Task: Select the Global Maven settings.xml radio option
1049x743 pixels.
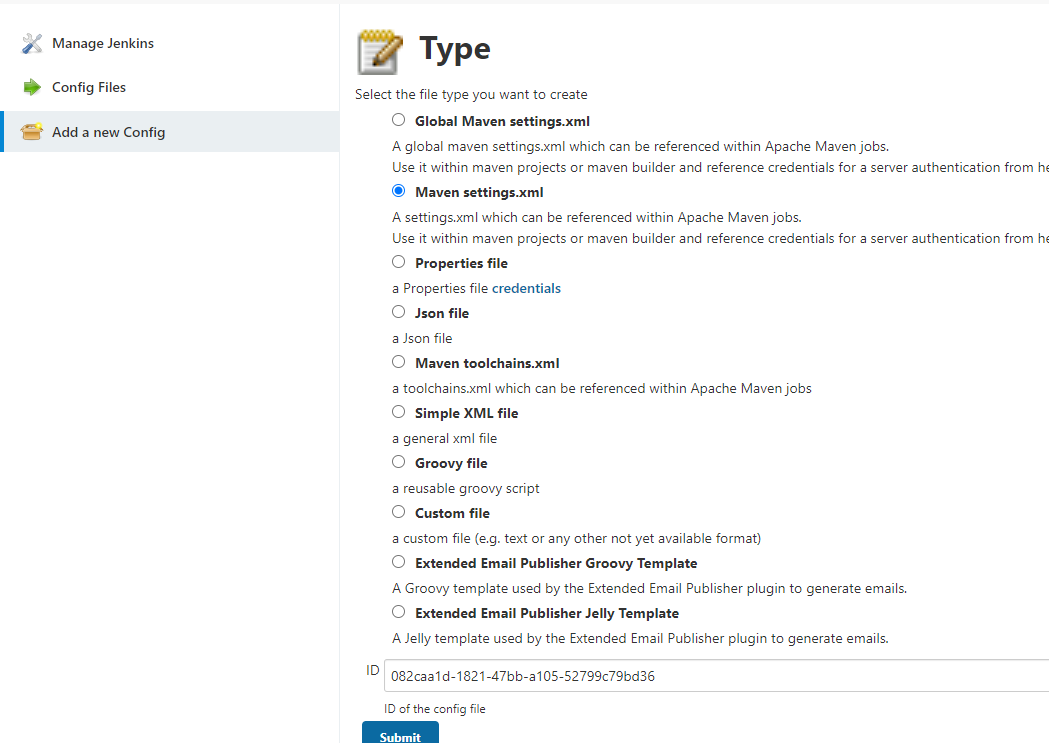Action: pyautogui.click(x=399, y=120)
